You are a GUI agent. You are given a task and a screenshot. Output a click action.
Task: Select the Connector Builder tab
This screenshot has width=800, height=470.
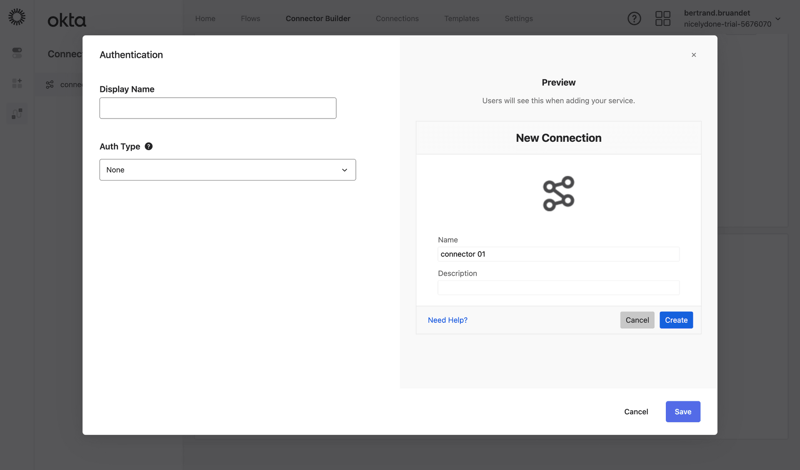pyautogui.click(x=318, y=18)
